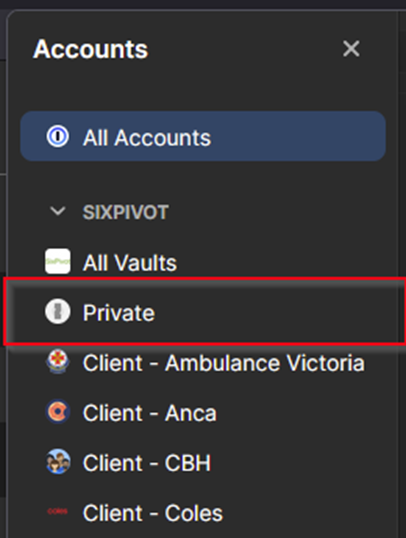Click the Accounts panel title
Image resolution: width=406 pixels, height=538 pixels.
click(x=91, y=49)
